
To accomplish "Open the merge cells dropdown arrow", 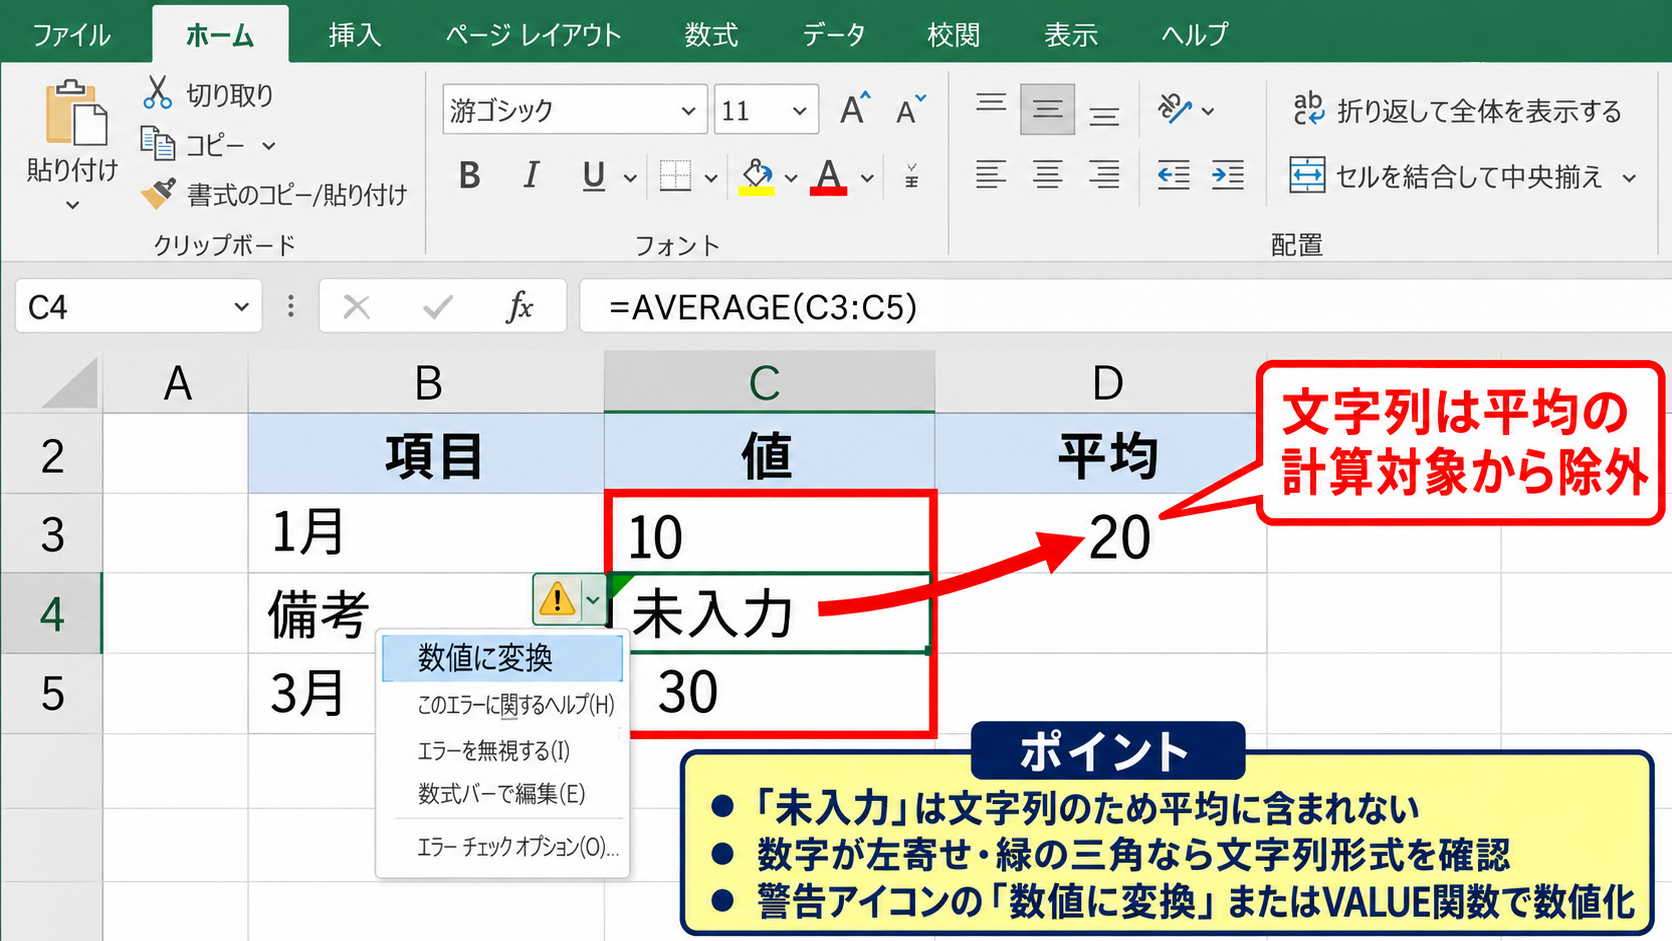I will point(1629,178).
